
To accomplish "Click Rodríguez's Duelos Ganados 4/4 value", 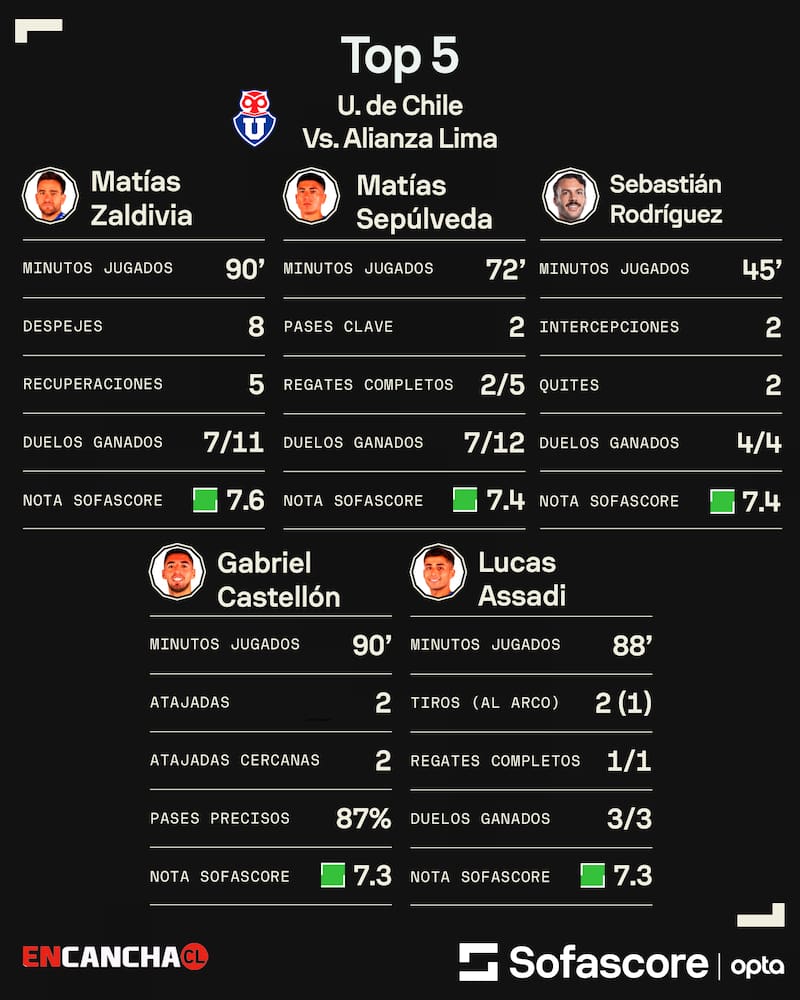I will coord(759,443).
